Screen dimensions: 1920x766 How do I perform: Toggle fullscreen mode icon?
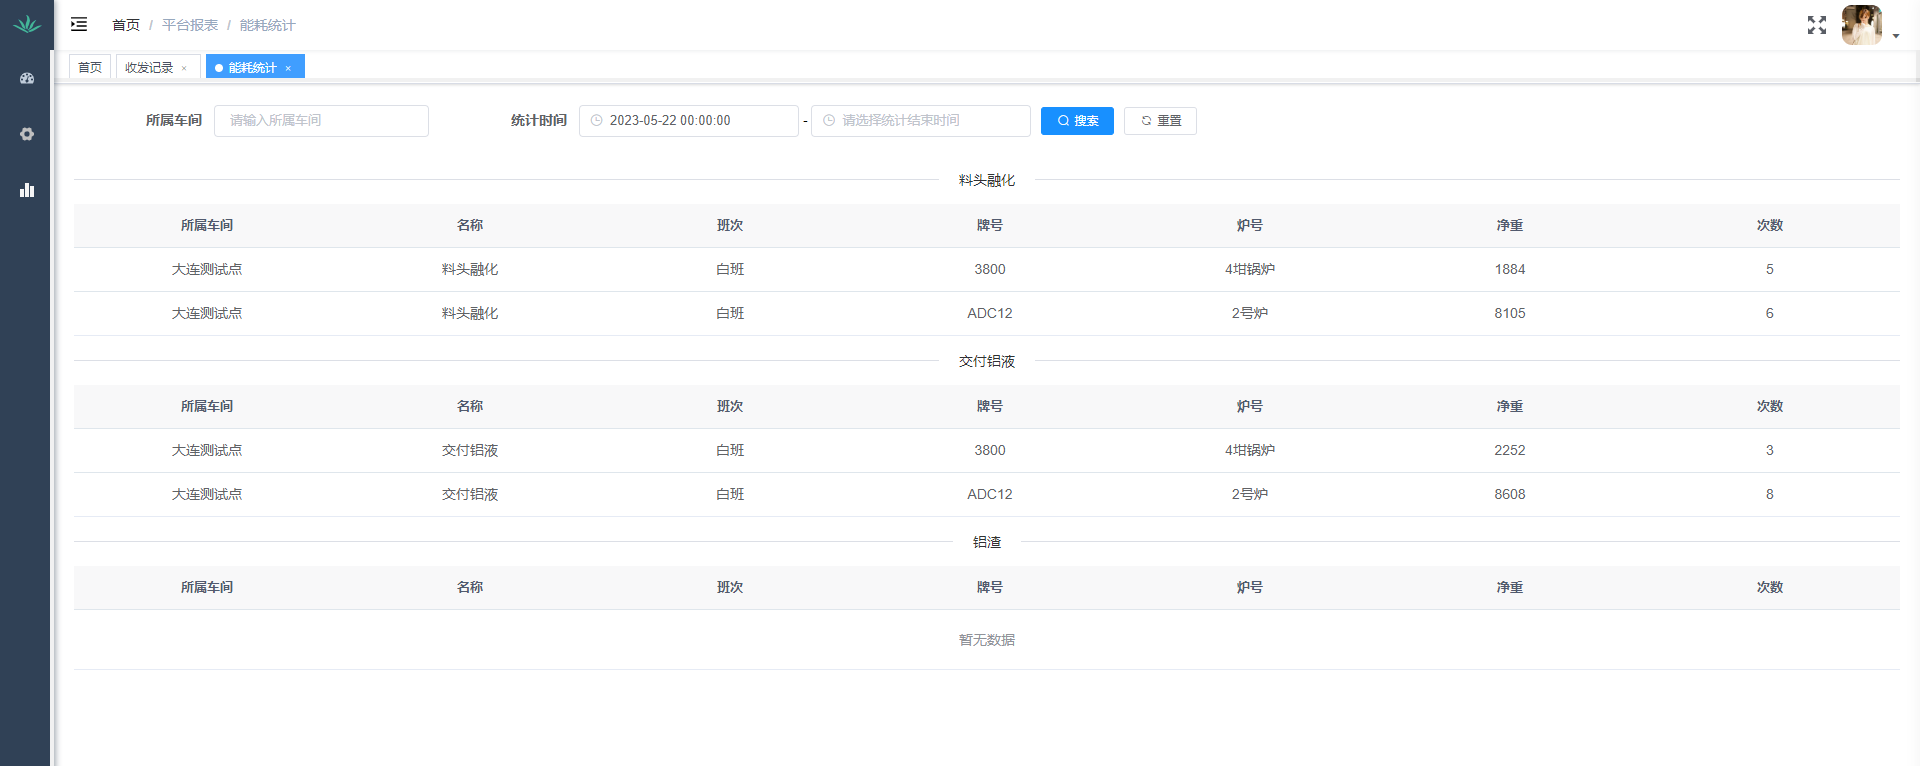(1817, 25)
